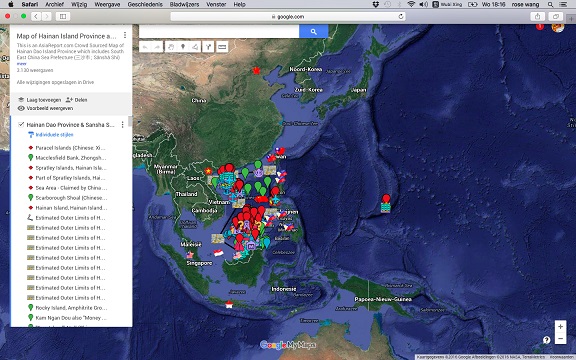Expand the map description with 'meer'
The height and width of the screenshot is (360, 576).
(21, 64)
